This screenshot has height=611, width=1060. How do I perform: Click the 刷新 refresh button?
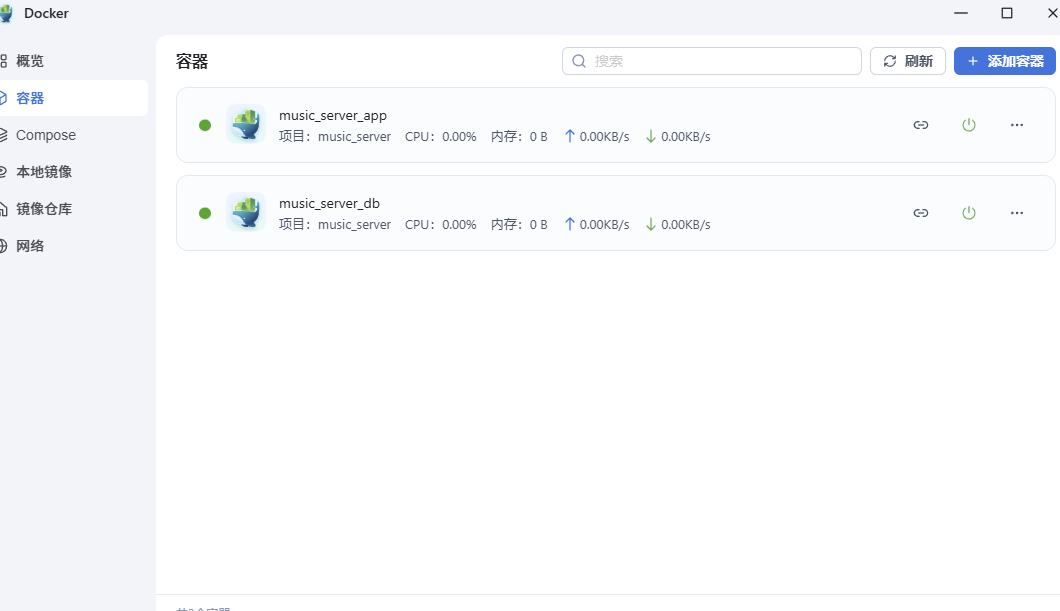(908, 61)
